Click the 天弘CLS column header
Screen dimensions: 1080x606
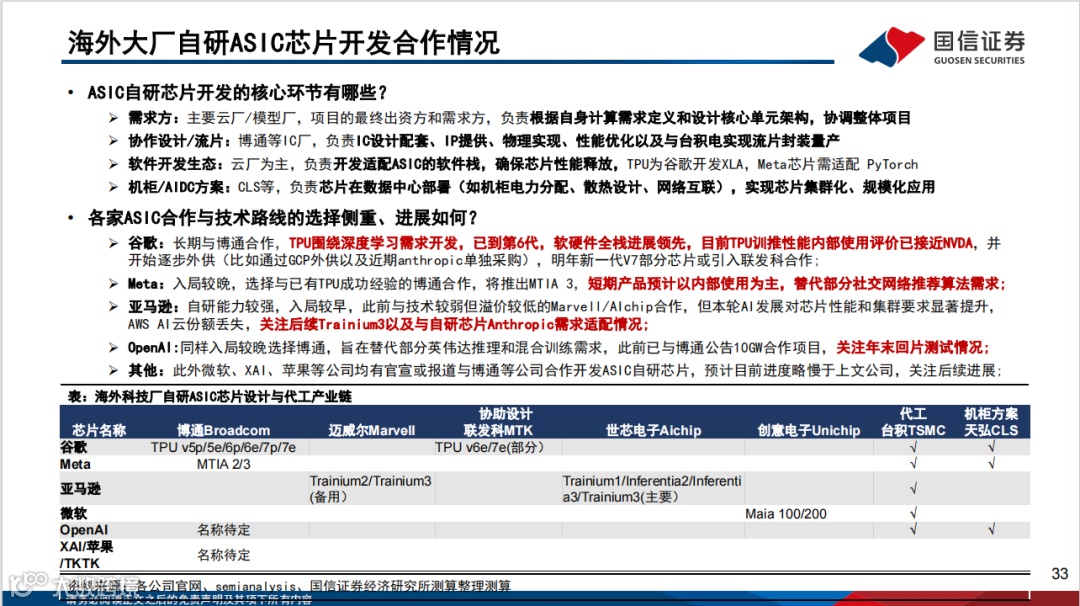[x=991, y=430]
